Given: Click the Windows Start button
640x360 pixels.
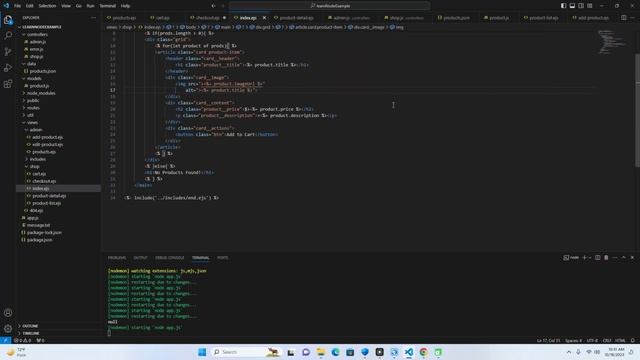Looking at the screenshot, I should click(202, 352).
